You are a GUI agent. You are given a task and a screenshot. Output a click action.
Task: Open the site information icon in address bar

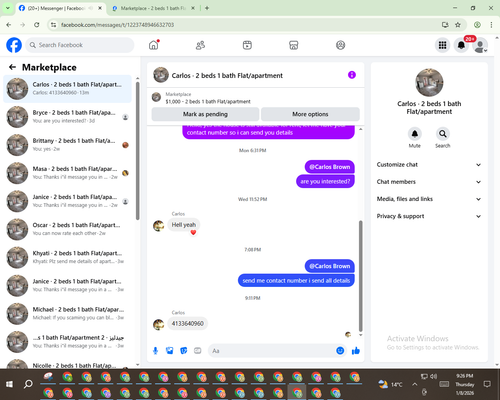[x=53, y=25]
